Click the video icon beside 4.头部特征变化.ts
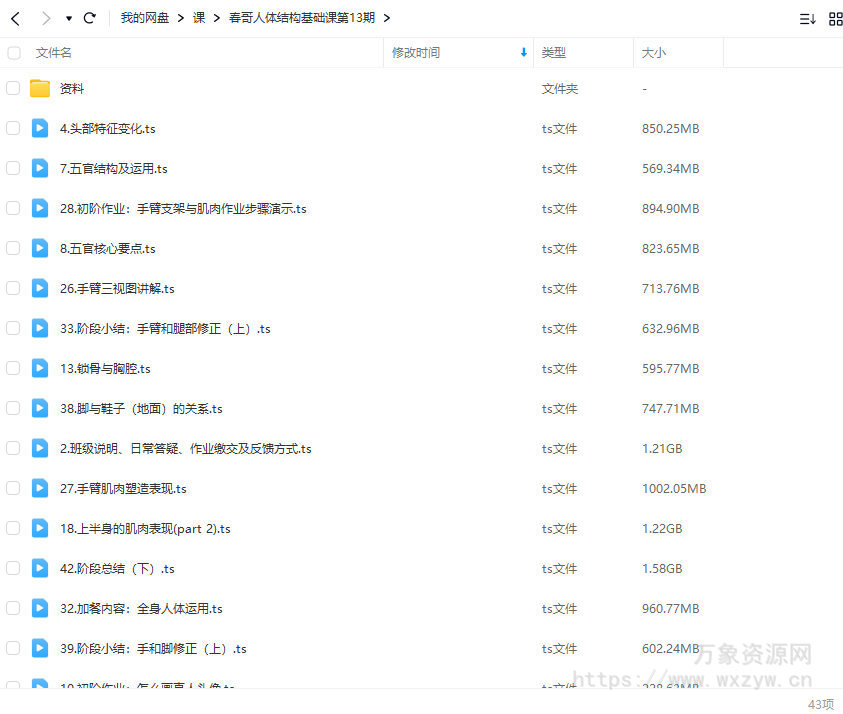Image resolution: width=843 pixels, height=714 pixels. pyautogui.click(x=39, y=128)
